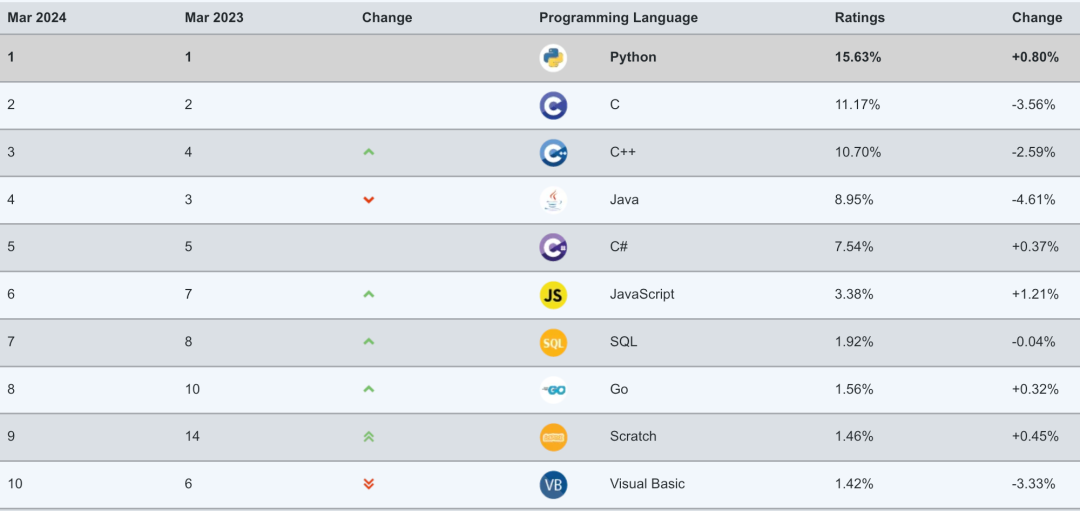Click the C# language name
This screenshot has height=511, width=1080.
click(x=619, y=247)
